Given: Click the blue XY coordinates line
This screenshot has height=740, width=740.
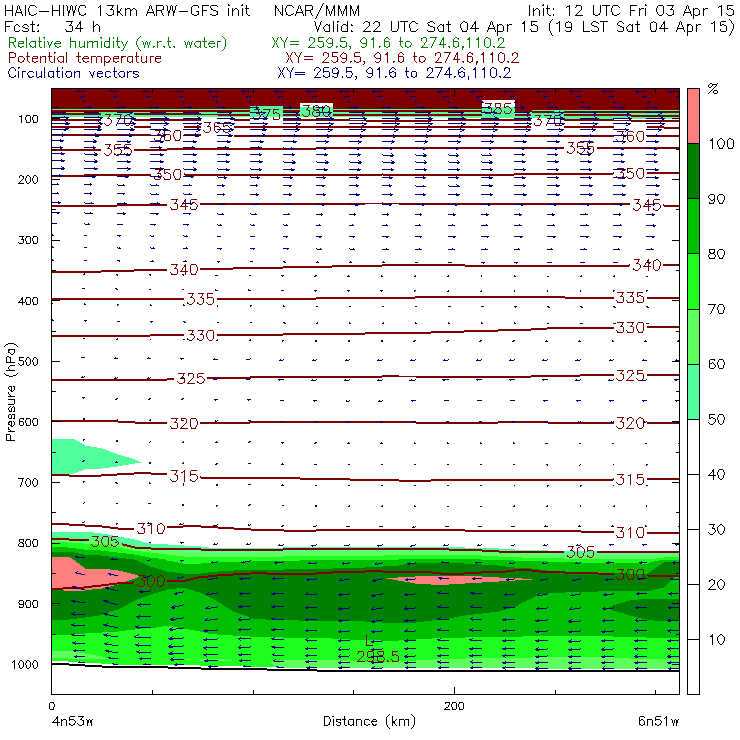Looking at the screenshot, I should pos(394,73).
